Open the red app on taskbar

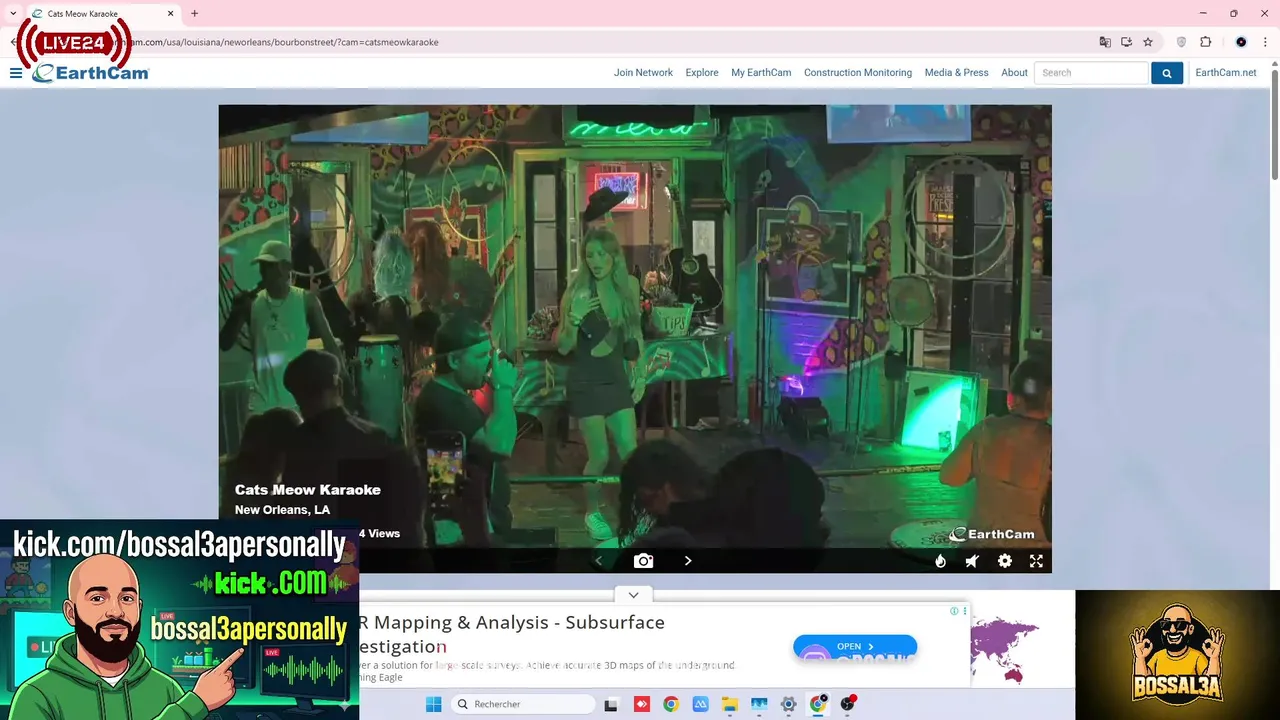pyautogui.click(x=641, y=704)
